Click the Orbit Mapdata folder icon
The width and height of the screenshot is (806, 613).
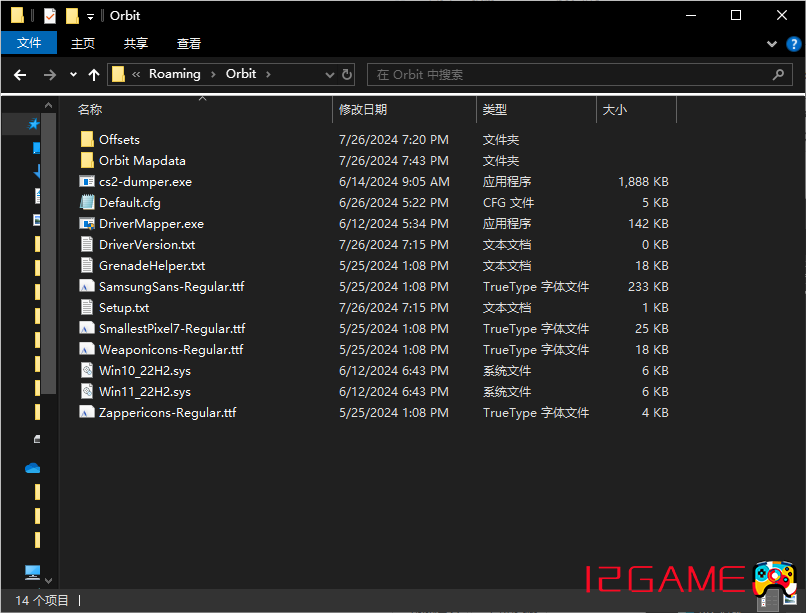click(x=87, y=160)
